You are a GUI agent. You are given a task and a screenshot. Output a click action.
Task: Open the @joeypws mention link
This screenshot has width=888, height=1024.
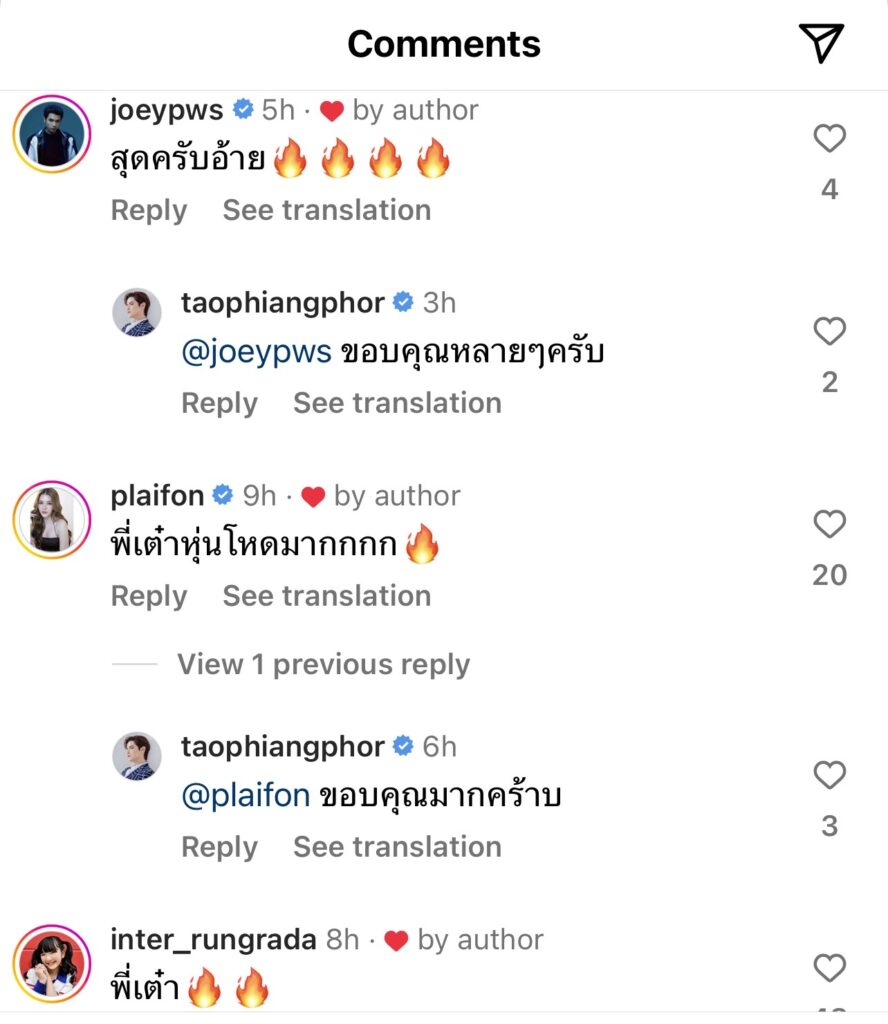(256, 353)
